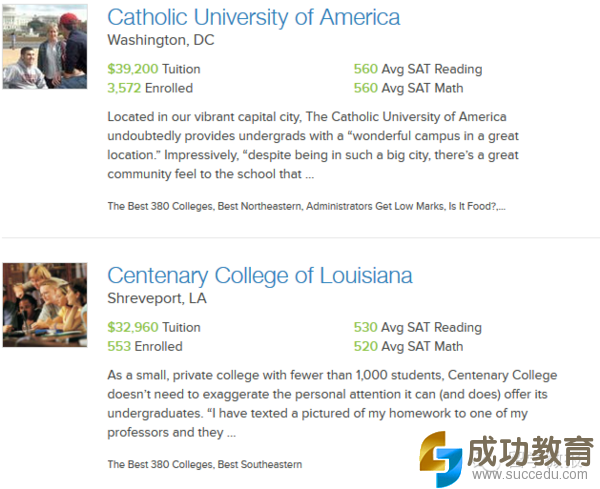Screen dimensions: 600x489
Task: Click the Shreveport, LA location text
Action: click(157, 299)
